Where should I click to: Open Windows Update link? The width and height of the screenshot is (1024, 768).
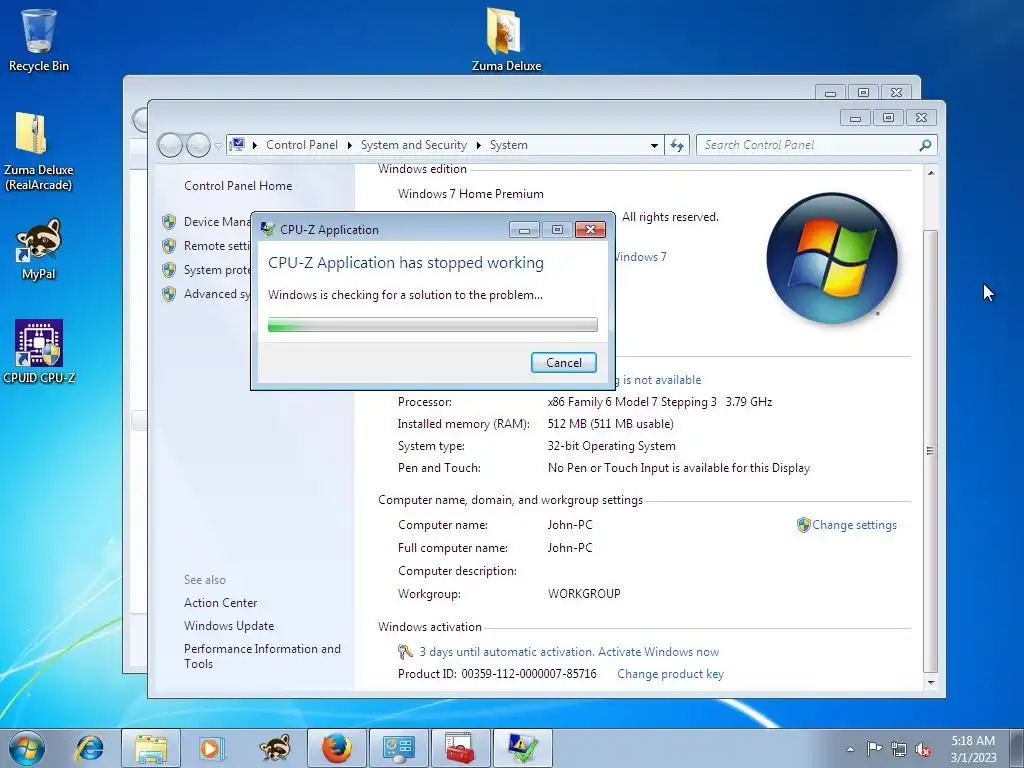[229, 626]
